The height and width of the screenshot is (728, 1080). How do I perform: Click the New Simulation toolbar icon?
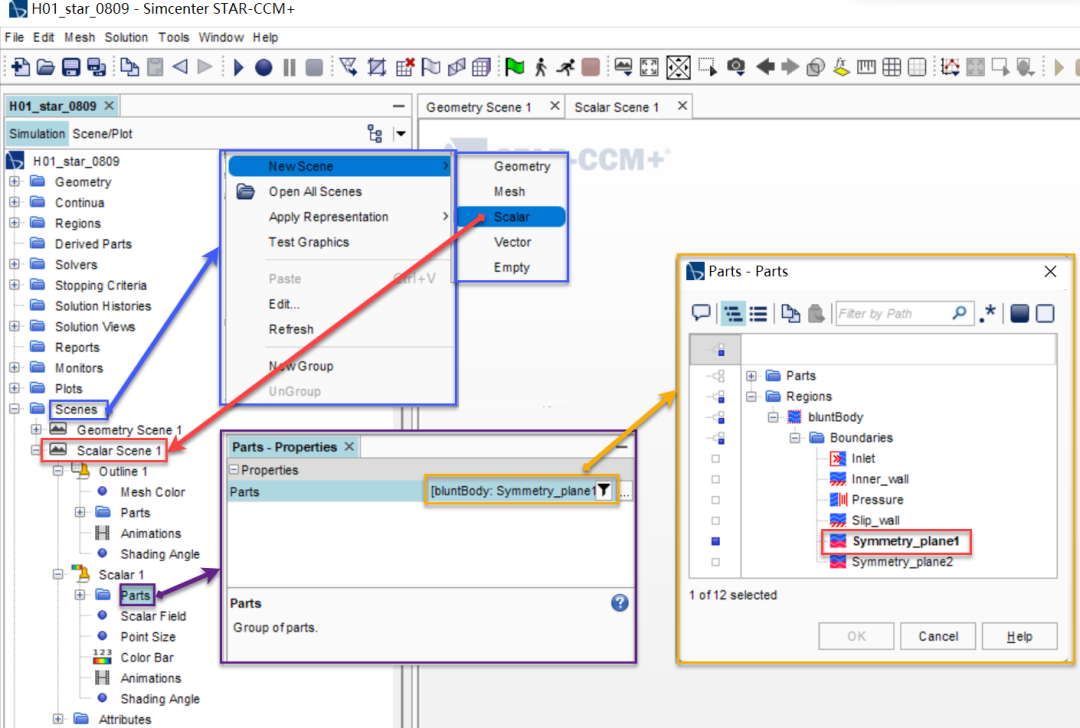(21, 67)
